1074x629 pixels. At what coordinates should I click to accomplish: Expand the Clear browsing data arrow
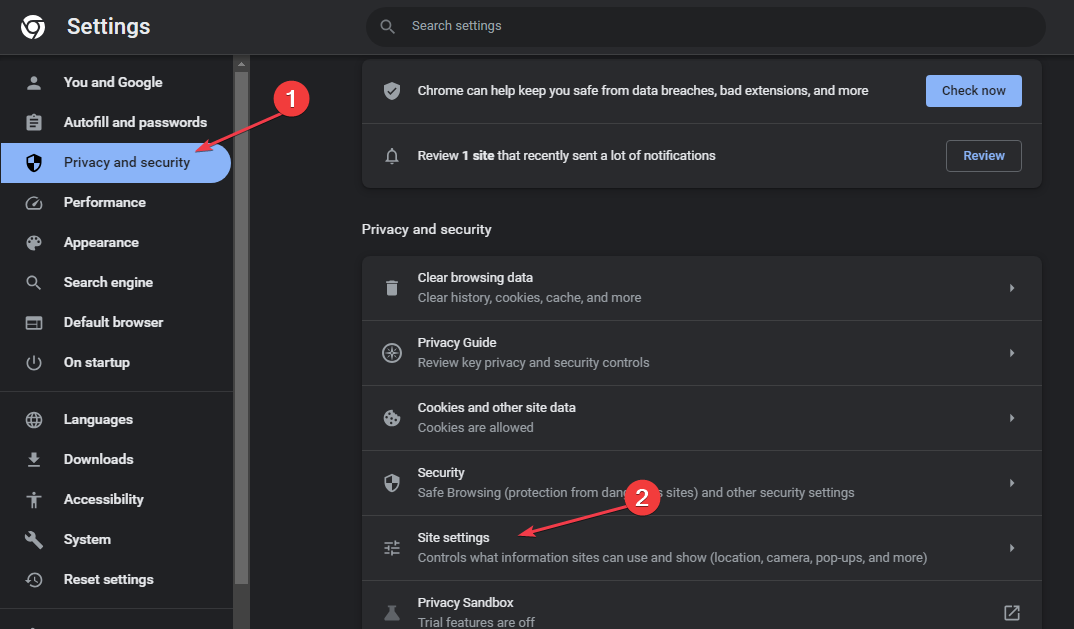pos(1012,288)
